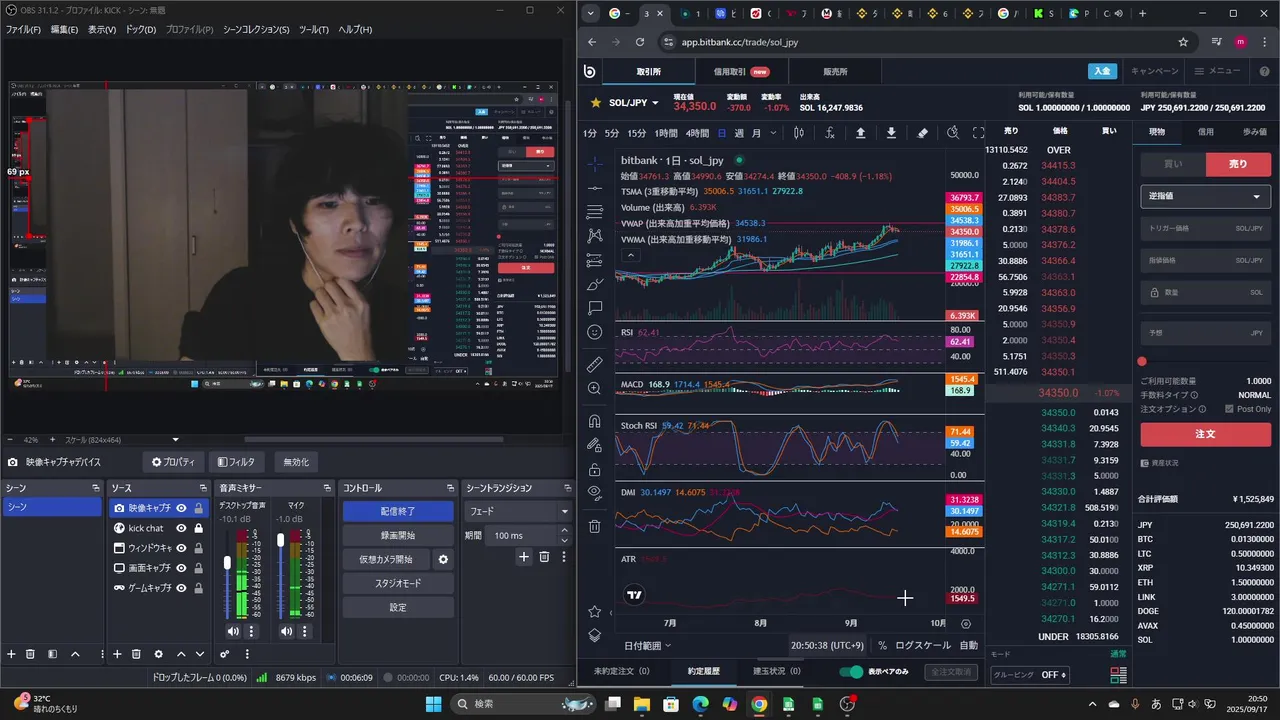This screenshot has height=720, width=1280.
Task: Open source properties gear in OBS sources panel
Action: click(158, 654)
